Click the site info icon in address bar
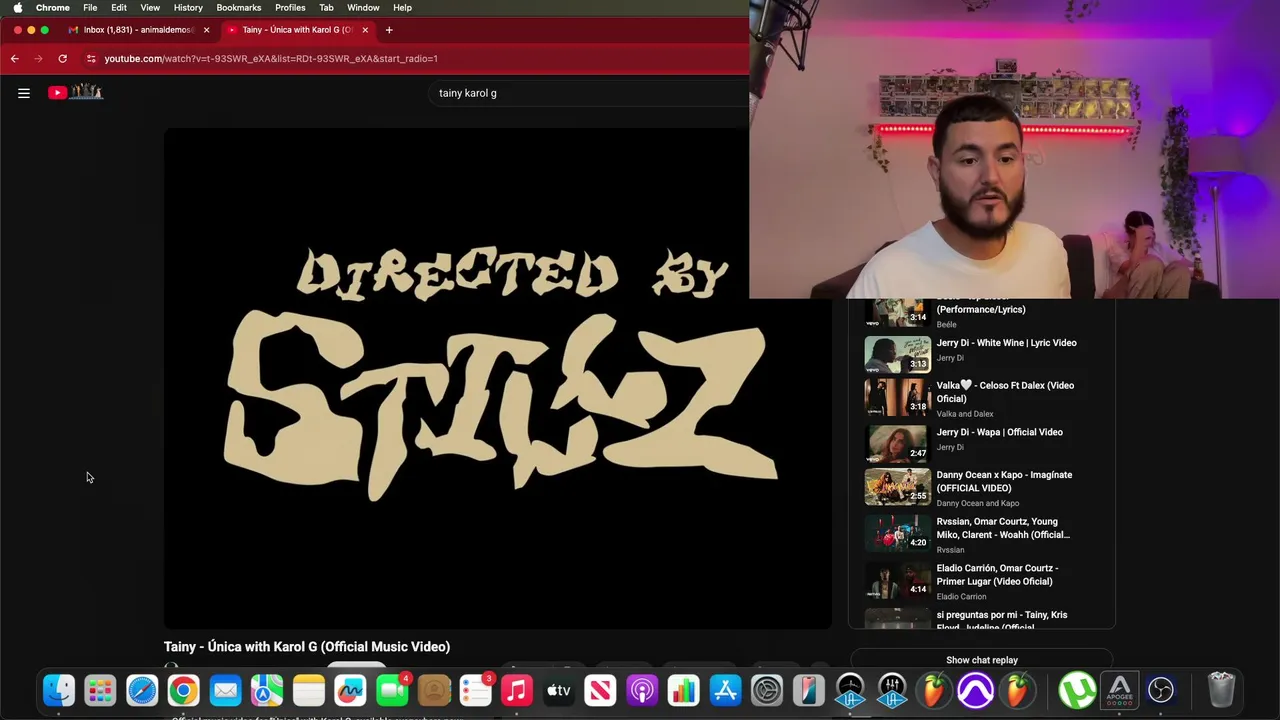The width and height of the screenshot is (1280, 720). tap(91, 58)
